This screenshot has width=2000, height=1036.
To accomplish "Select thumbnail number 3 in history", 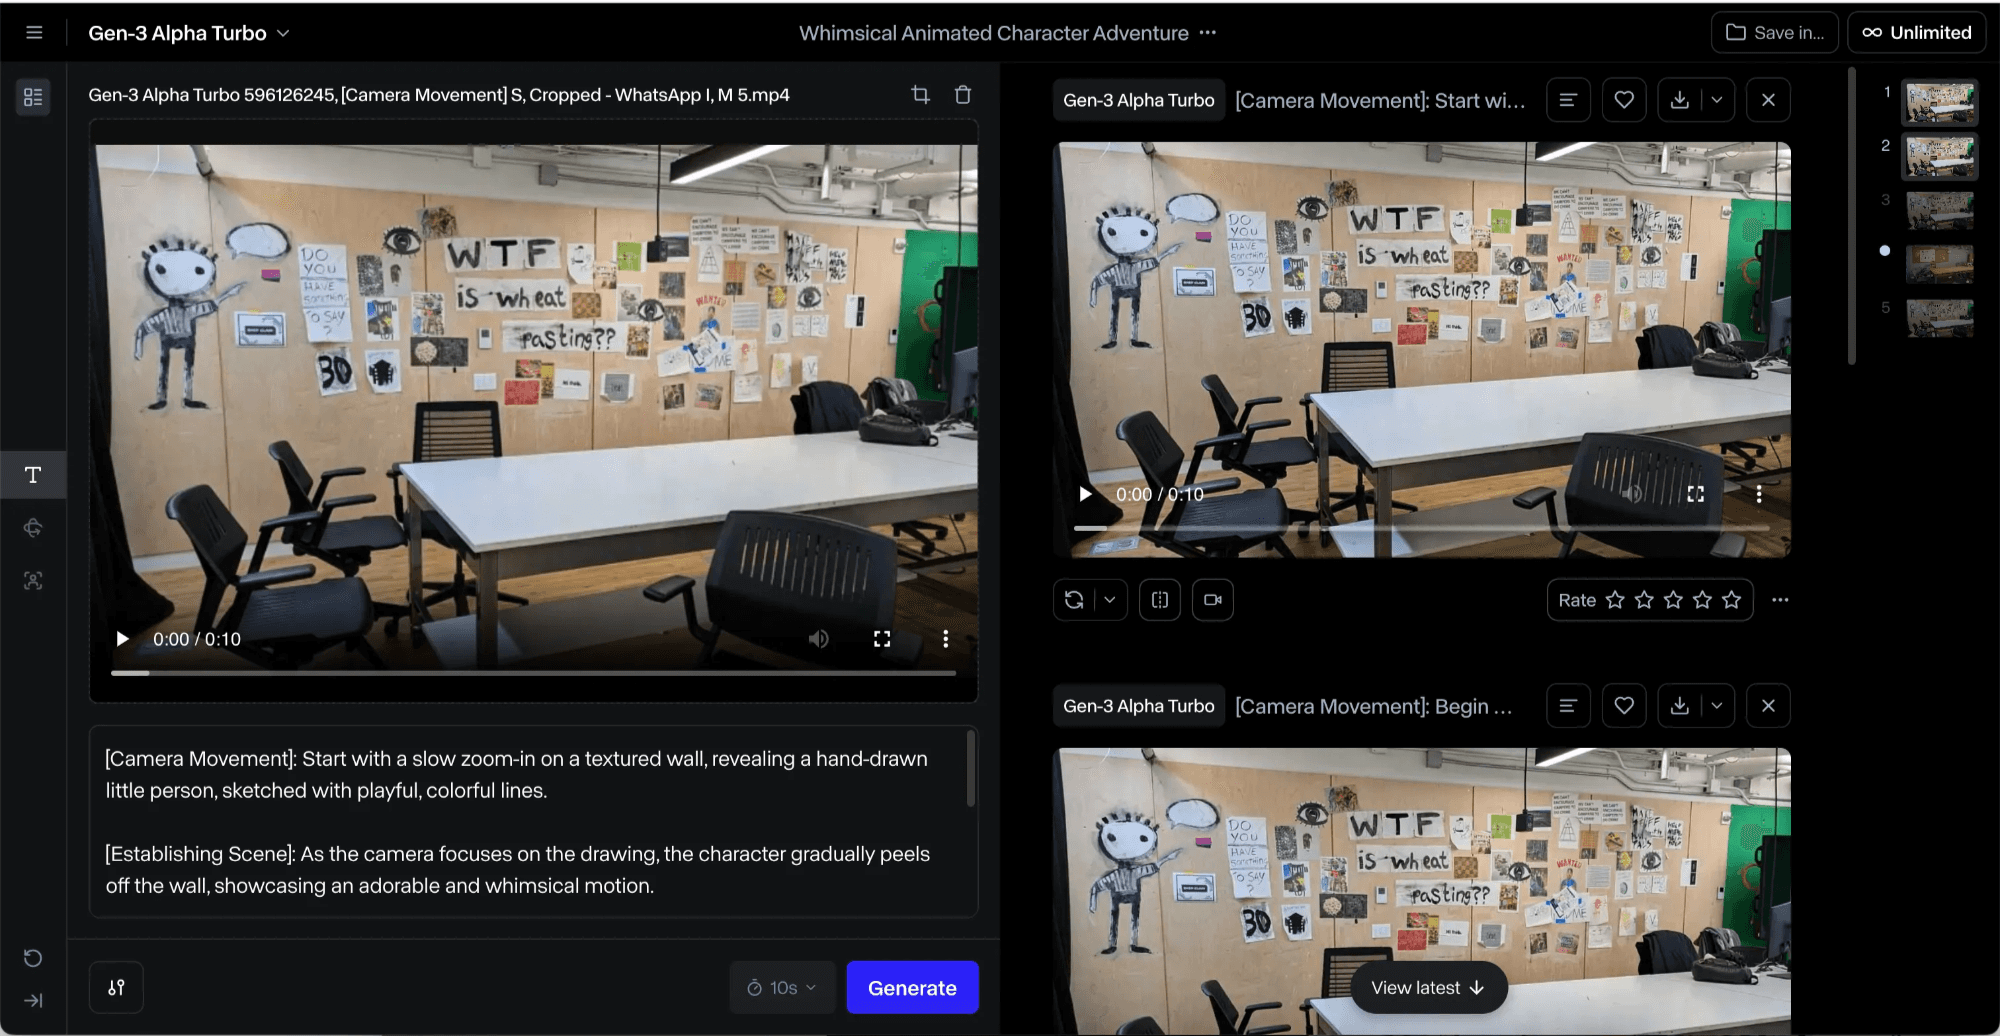I will (1939, 211).
